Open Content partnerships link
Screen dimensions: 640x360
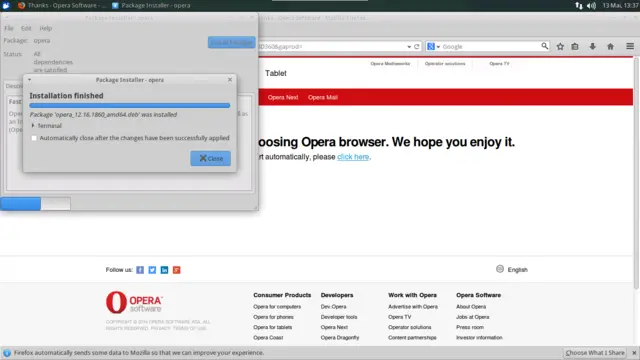412,338
